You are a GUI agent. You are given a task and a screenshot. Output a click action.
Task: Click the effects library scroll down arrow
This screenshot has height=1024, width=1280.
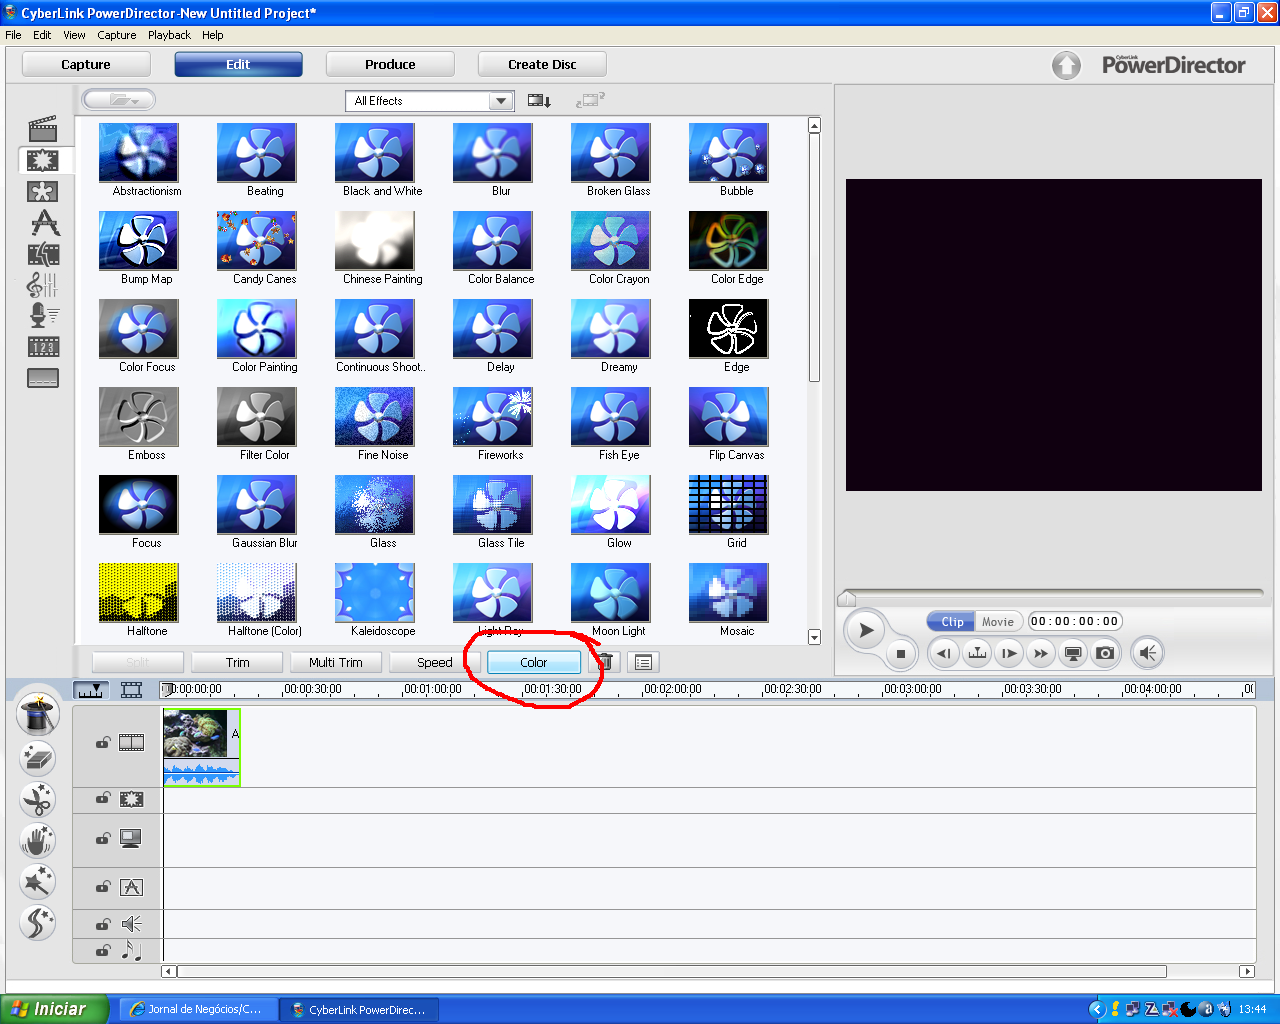coord(814,638)
